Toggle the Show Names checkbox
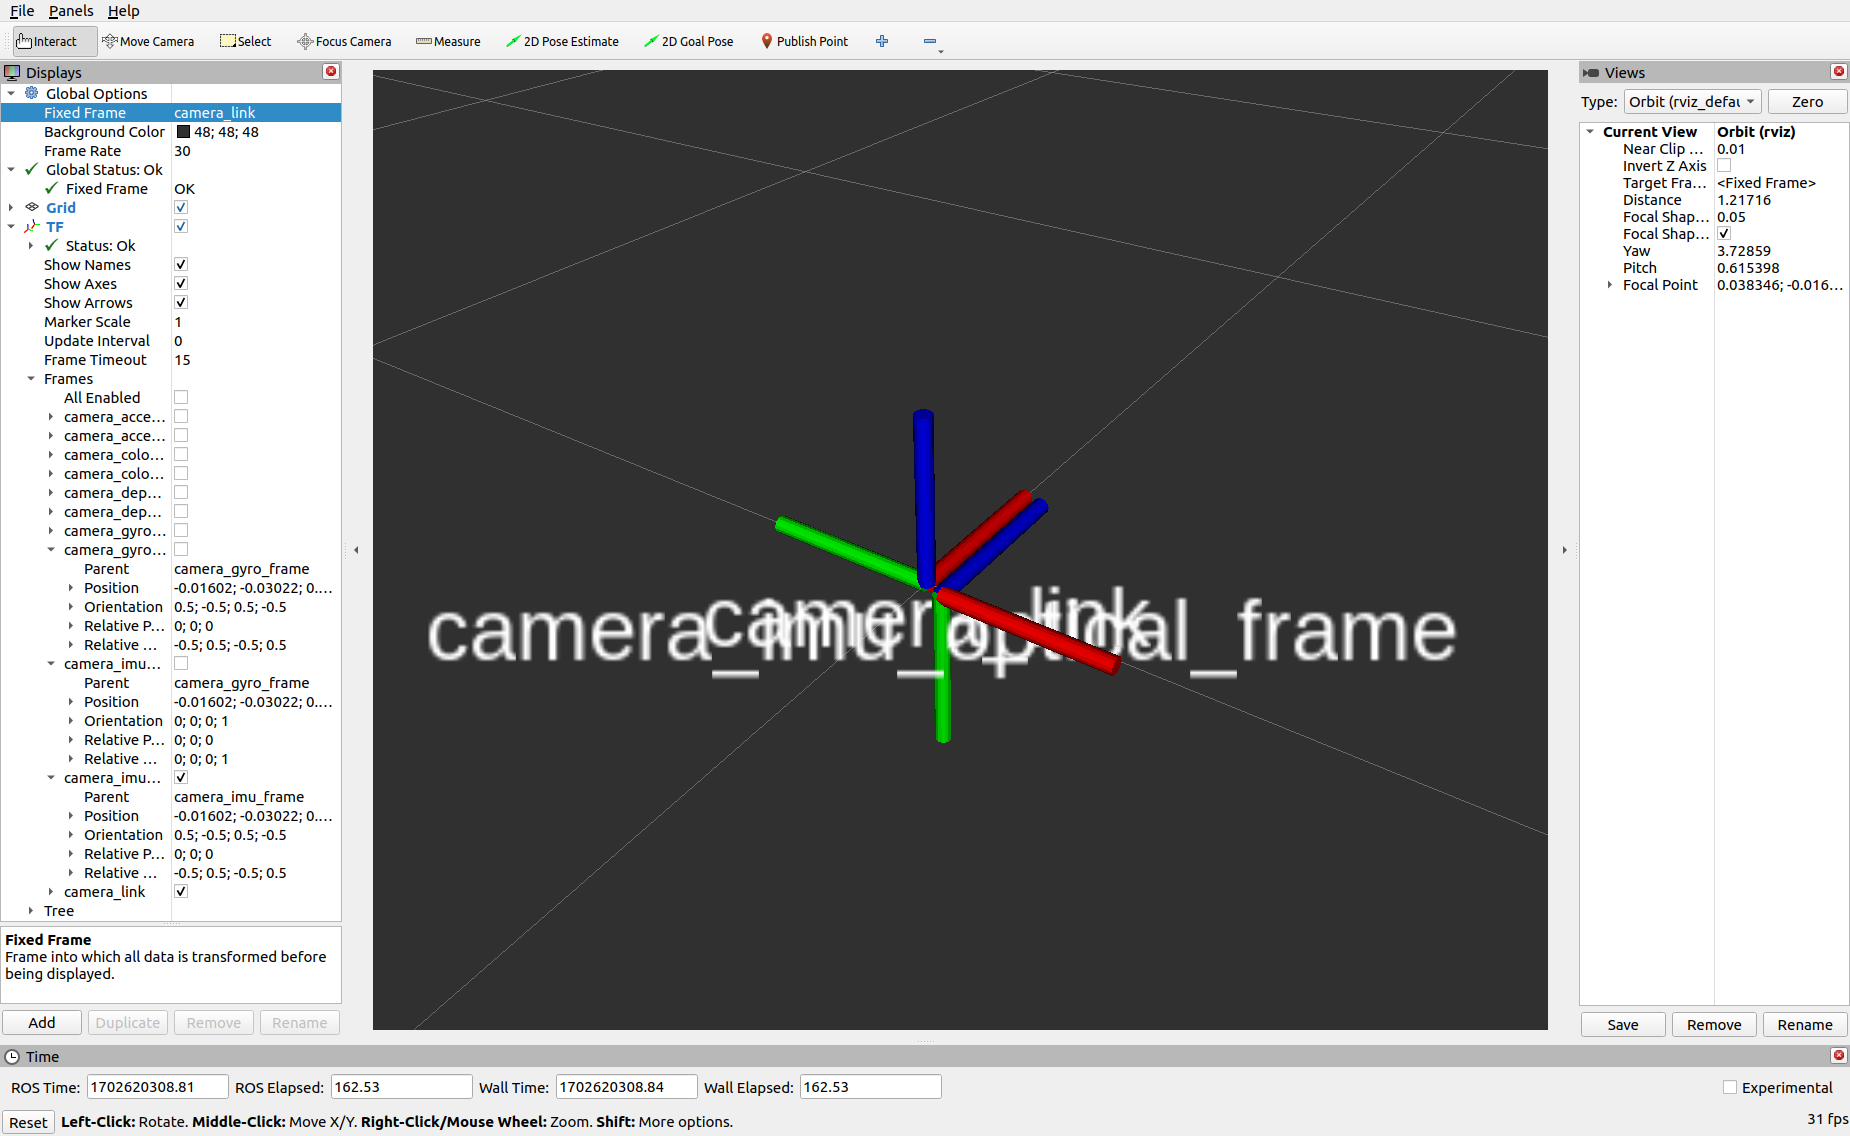This screenshot has width=1850, height=1136. pos(181,264)
